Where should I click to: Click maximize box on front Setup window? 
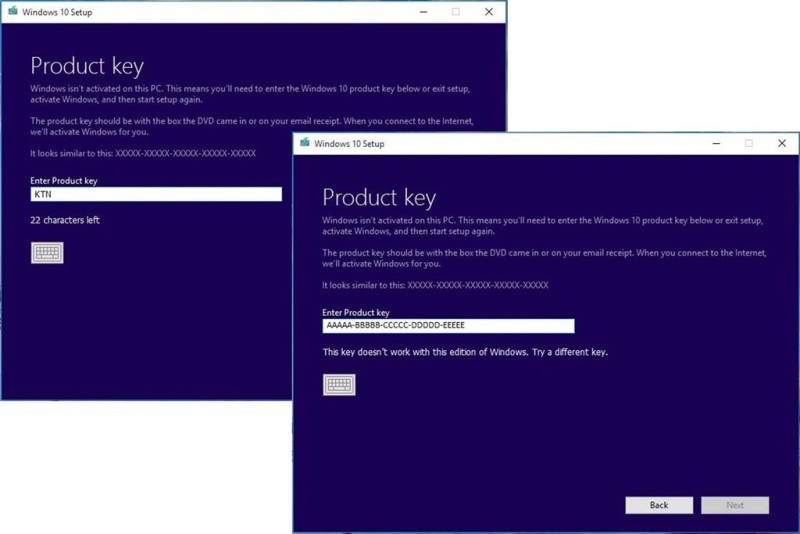pos(748,143)
